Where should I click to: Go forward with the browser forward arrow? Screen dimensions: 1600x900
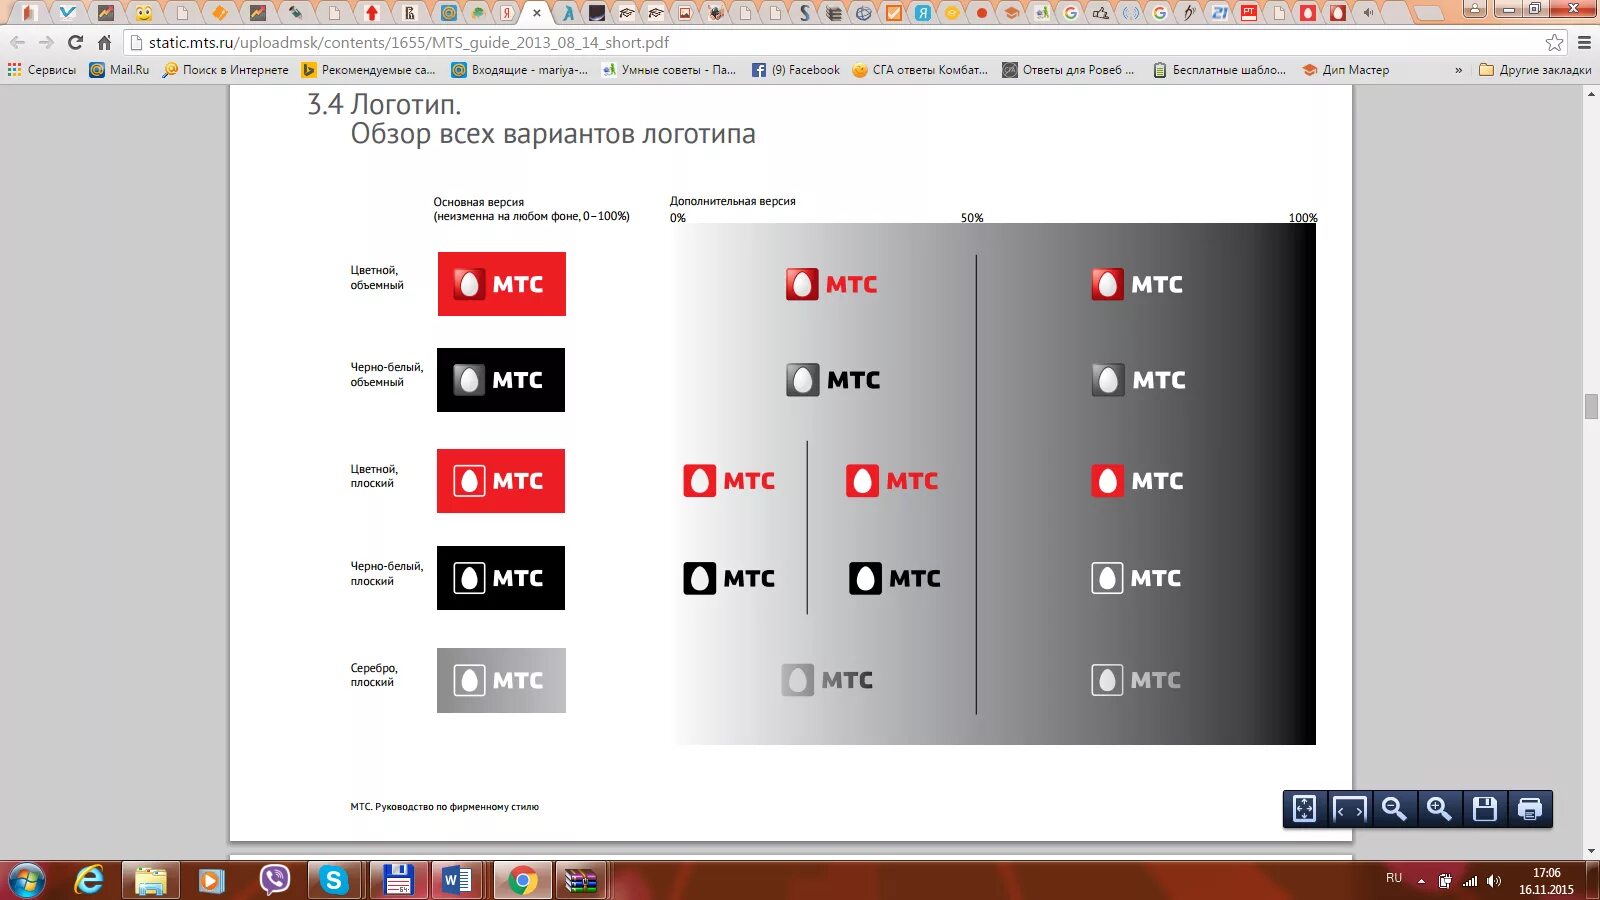pos(46,43)
